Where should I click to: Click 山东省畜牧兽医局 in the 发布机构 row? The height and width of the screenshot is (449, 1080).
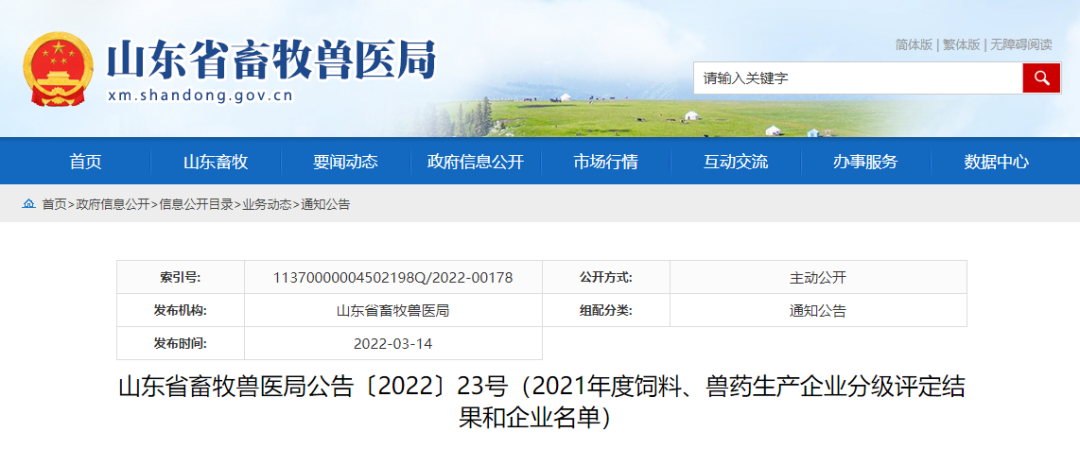pos(393,311)
